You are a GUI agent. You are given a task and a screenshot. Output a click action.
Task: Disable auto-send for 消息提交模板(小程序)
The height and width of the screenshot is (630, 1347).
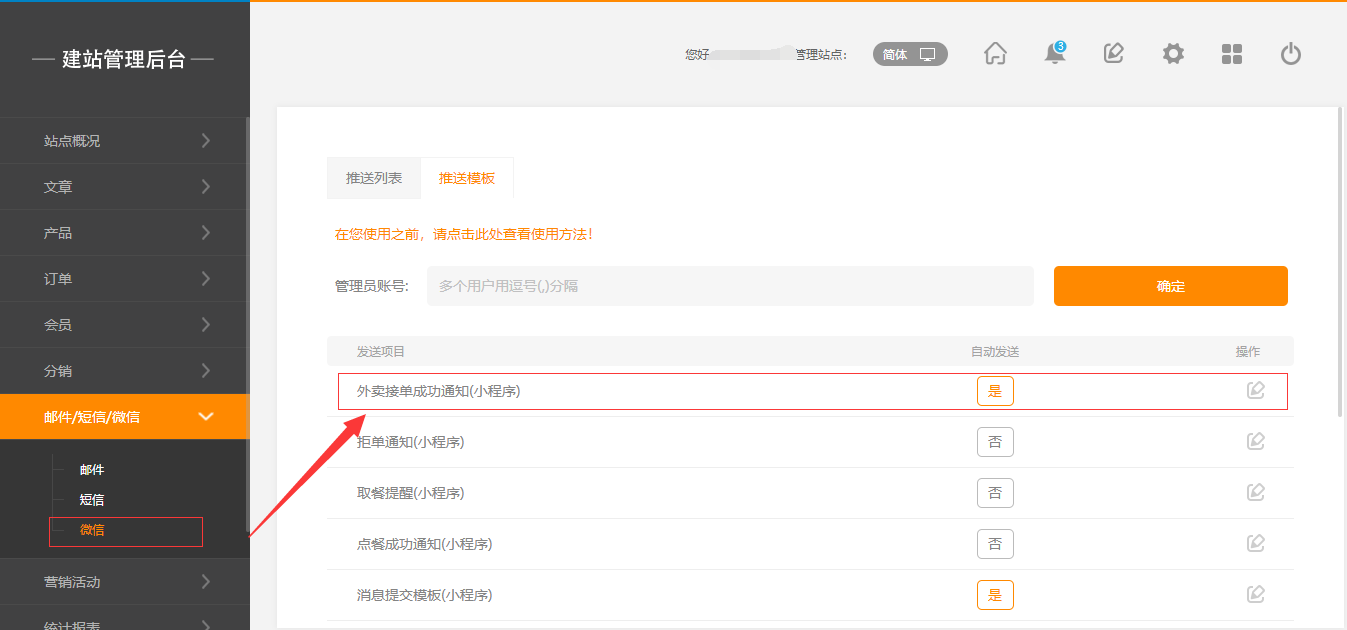tap(995, 595)
